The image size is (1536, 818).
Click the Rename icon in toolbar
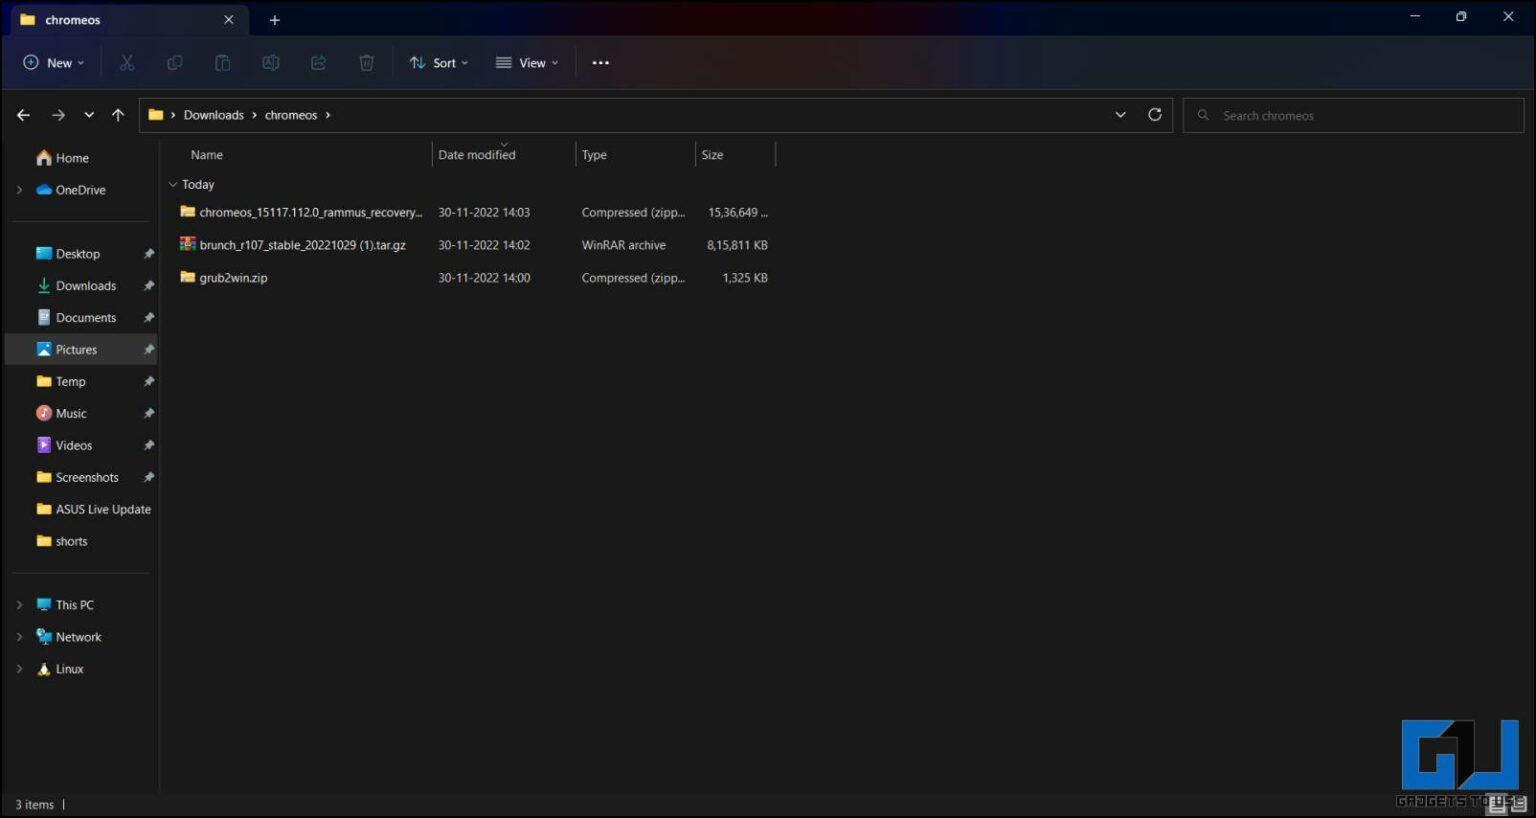click(270, 63)
